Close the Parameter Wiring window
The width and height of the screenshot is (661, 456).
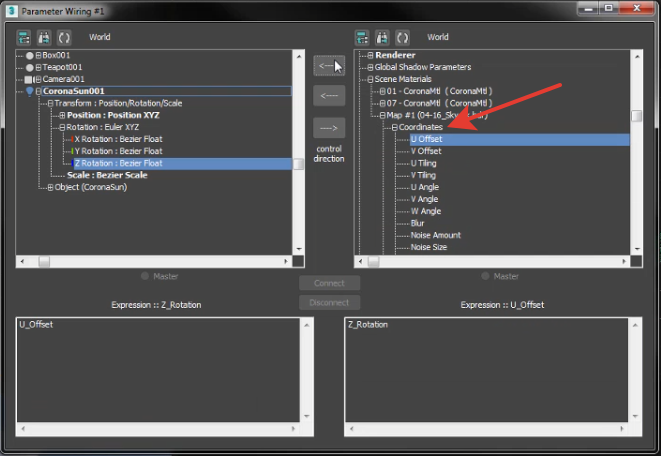(637, 8)
